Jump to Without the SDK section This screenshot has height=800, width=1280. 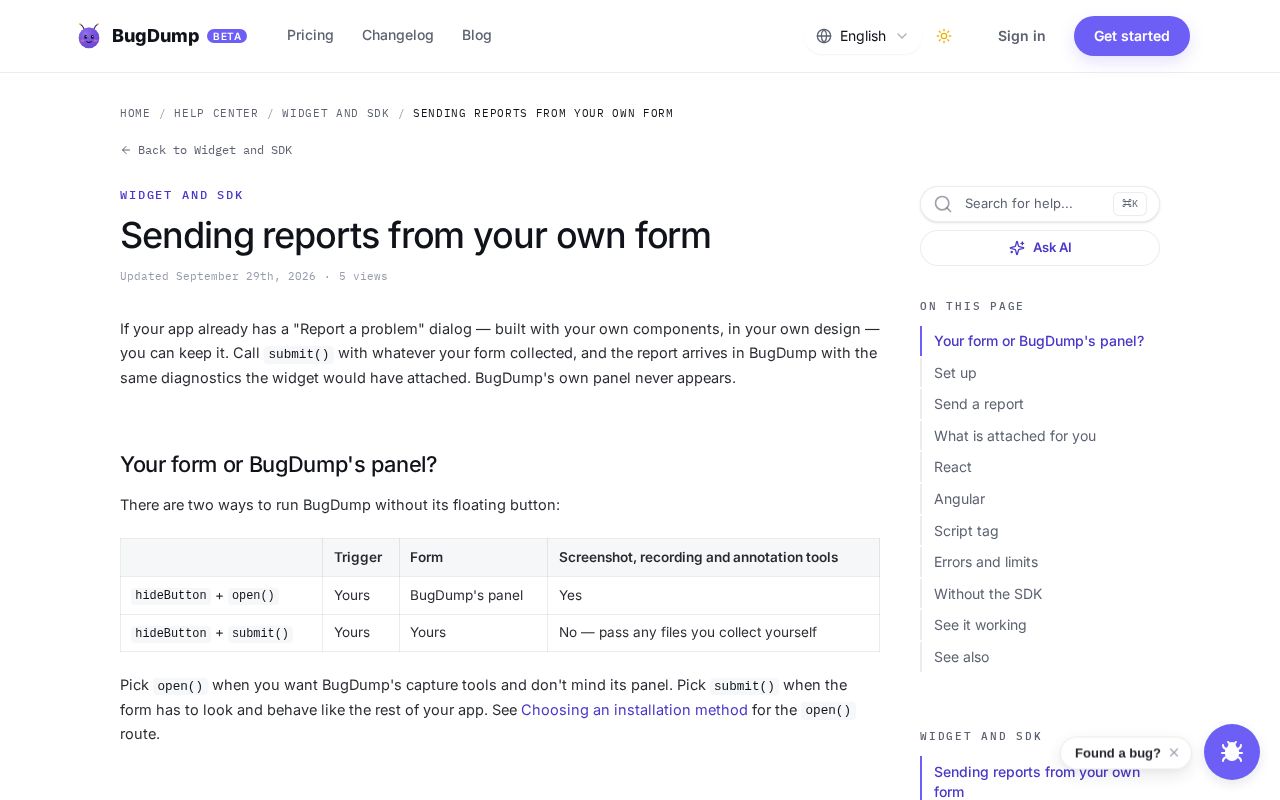point(988,594)
